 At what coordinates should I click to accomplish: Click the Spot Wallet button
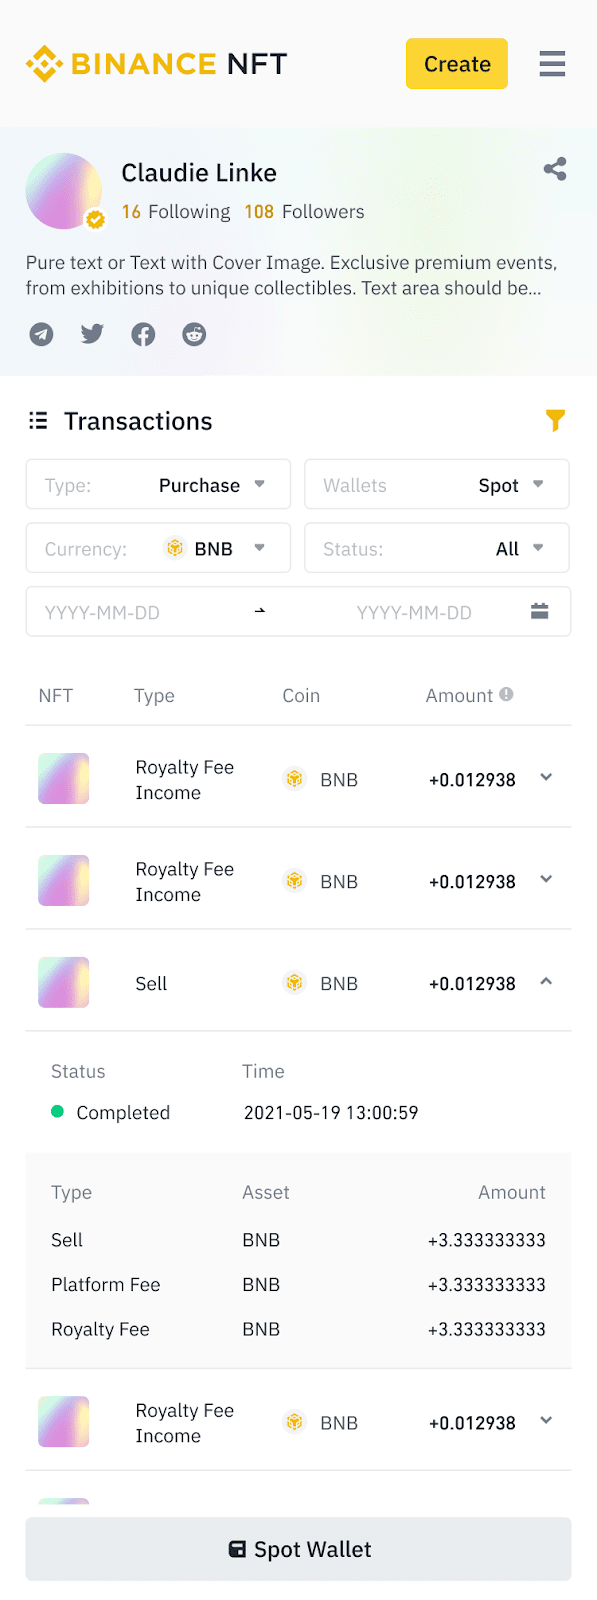(298, 1549)
